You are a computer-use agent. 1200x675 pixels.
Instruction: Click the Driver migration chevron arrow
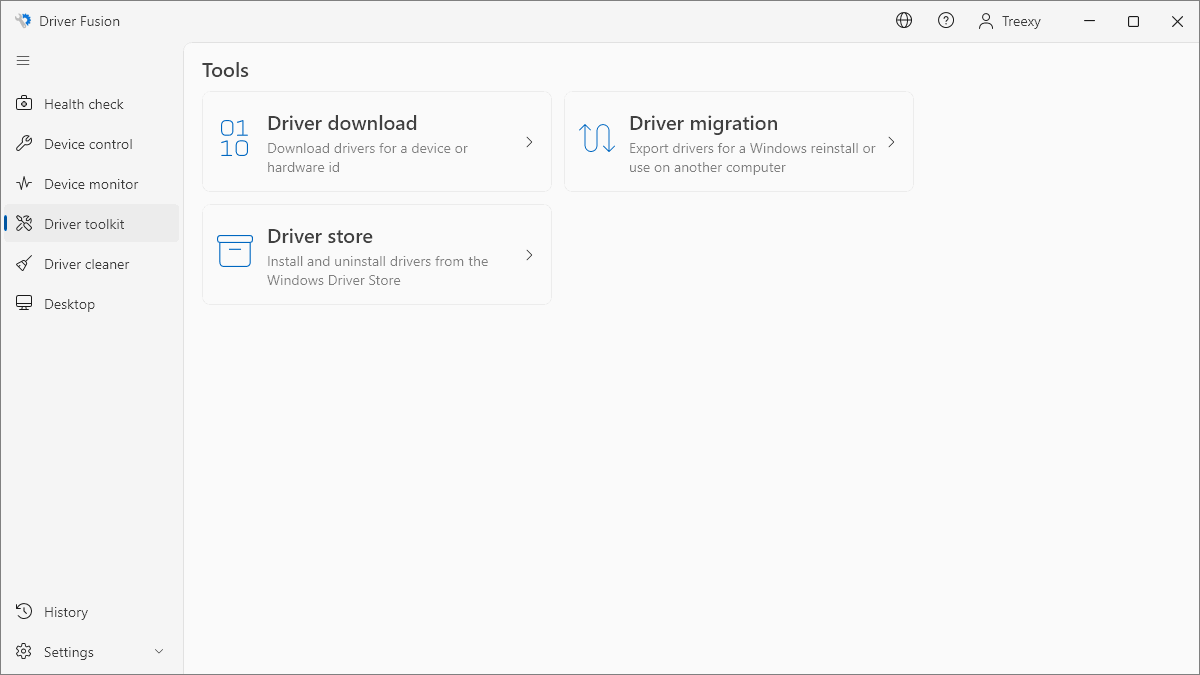tap(891, 142)
